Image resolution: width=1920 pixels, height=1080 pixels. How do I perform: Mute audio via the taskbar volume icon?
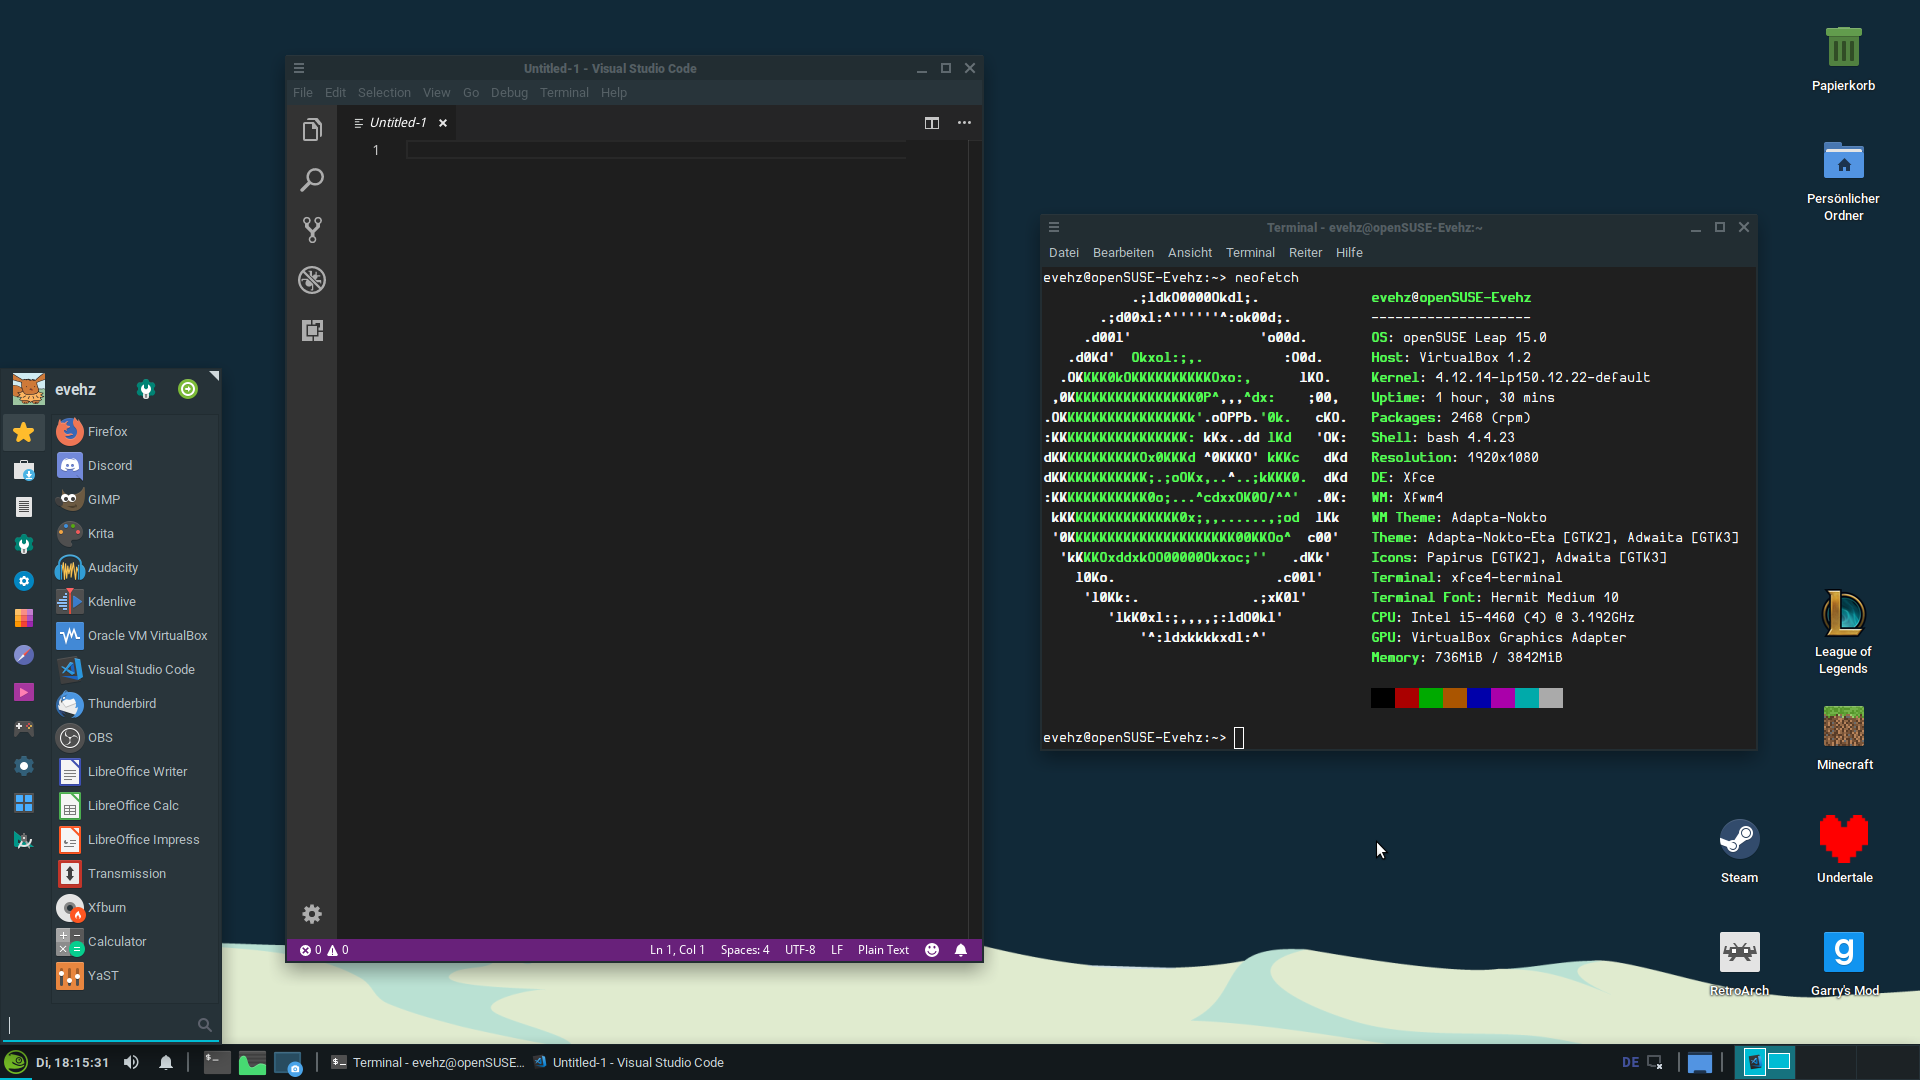coord(131,1062)
